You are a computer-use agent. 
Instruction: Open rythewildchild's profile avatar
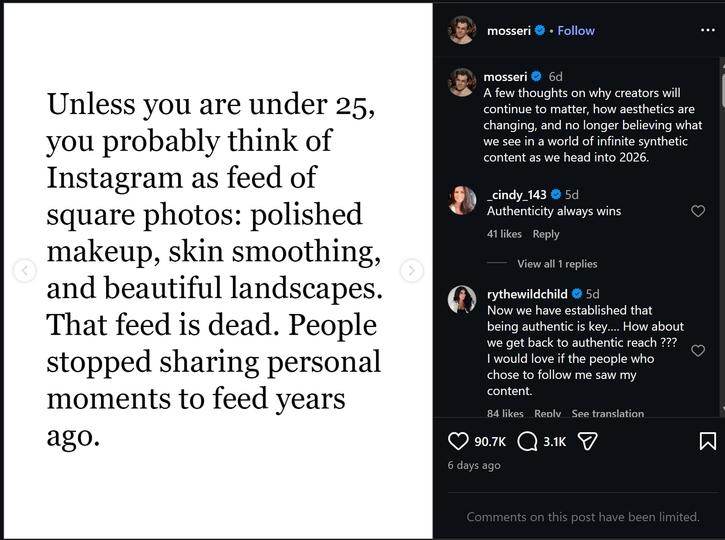462,299
